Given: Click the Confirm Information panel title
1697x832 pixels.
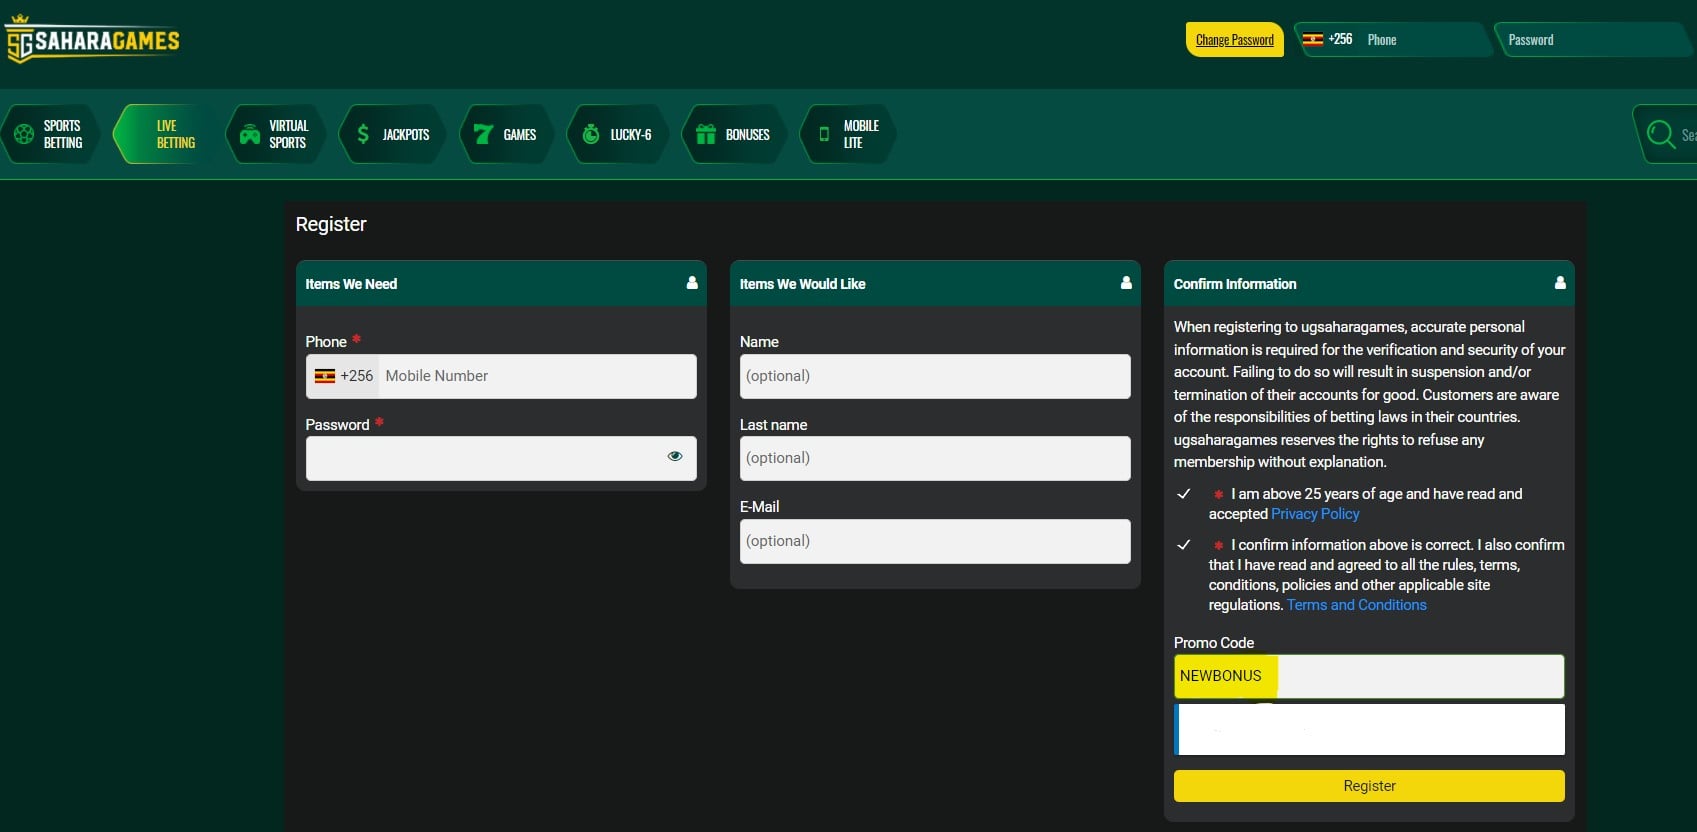Looking at the screenshot, I should [1235, 284].
